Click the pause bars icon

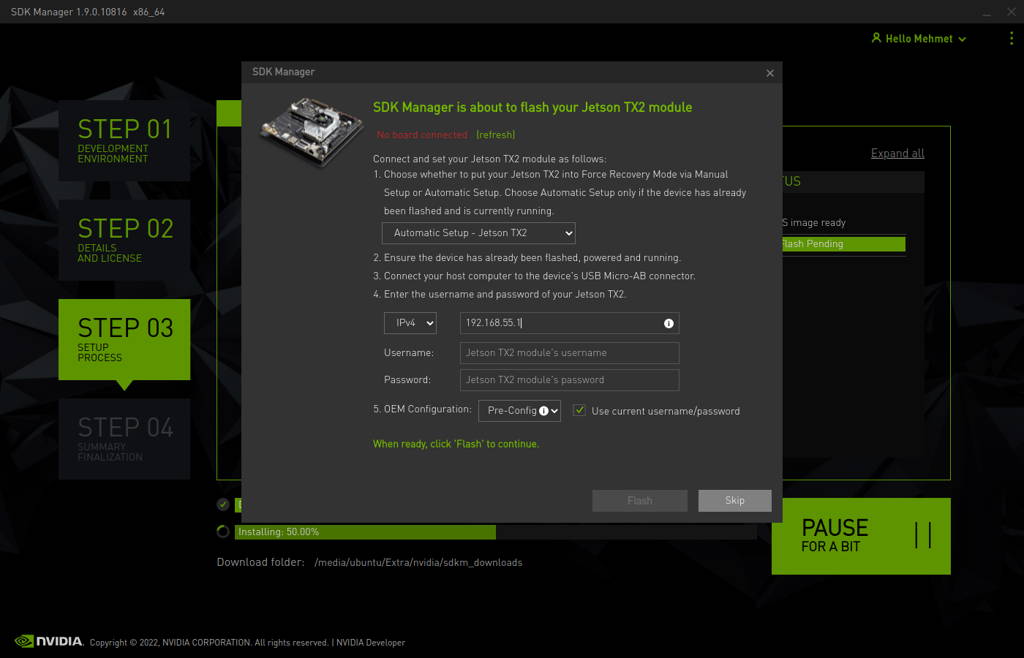pyautogui.click(x=923, y=535)
